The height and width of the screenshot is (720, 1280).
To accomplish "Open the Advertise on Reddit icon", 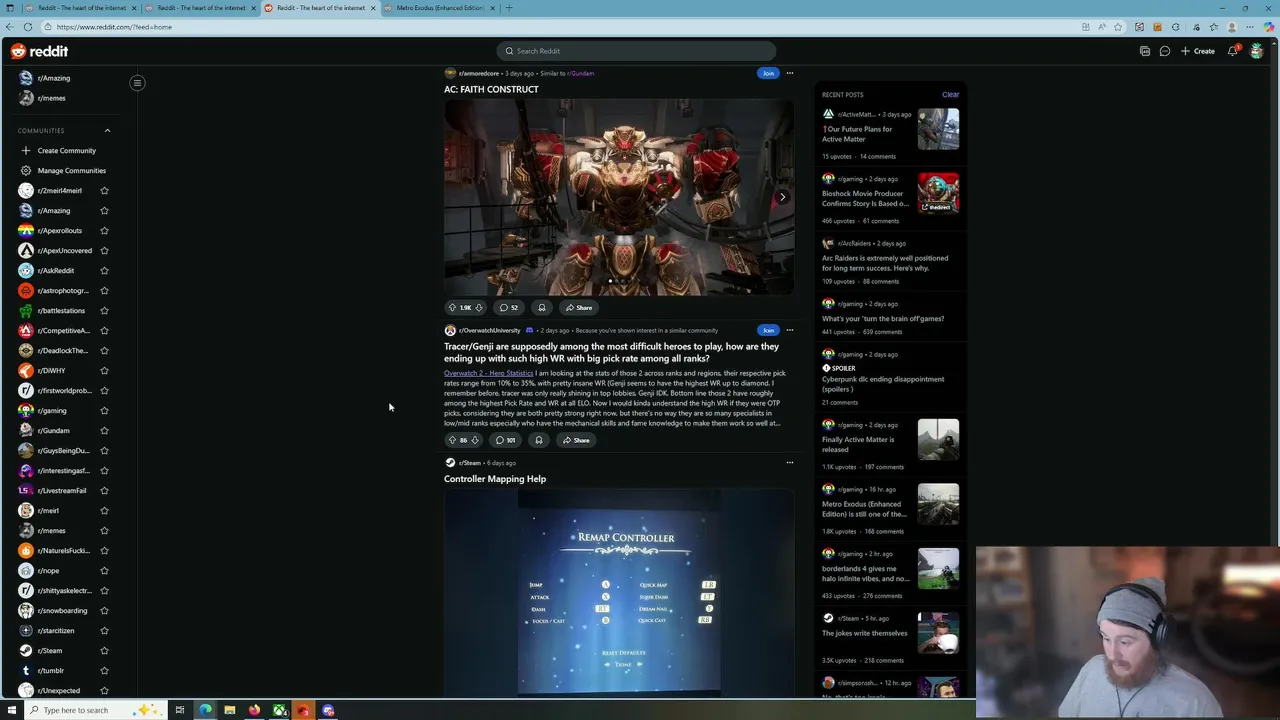I will pos(1145,51).
